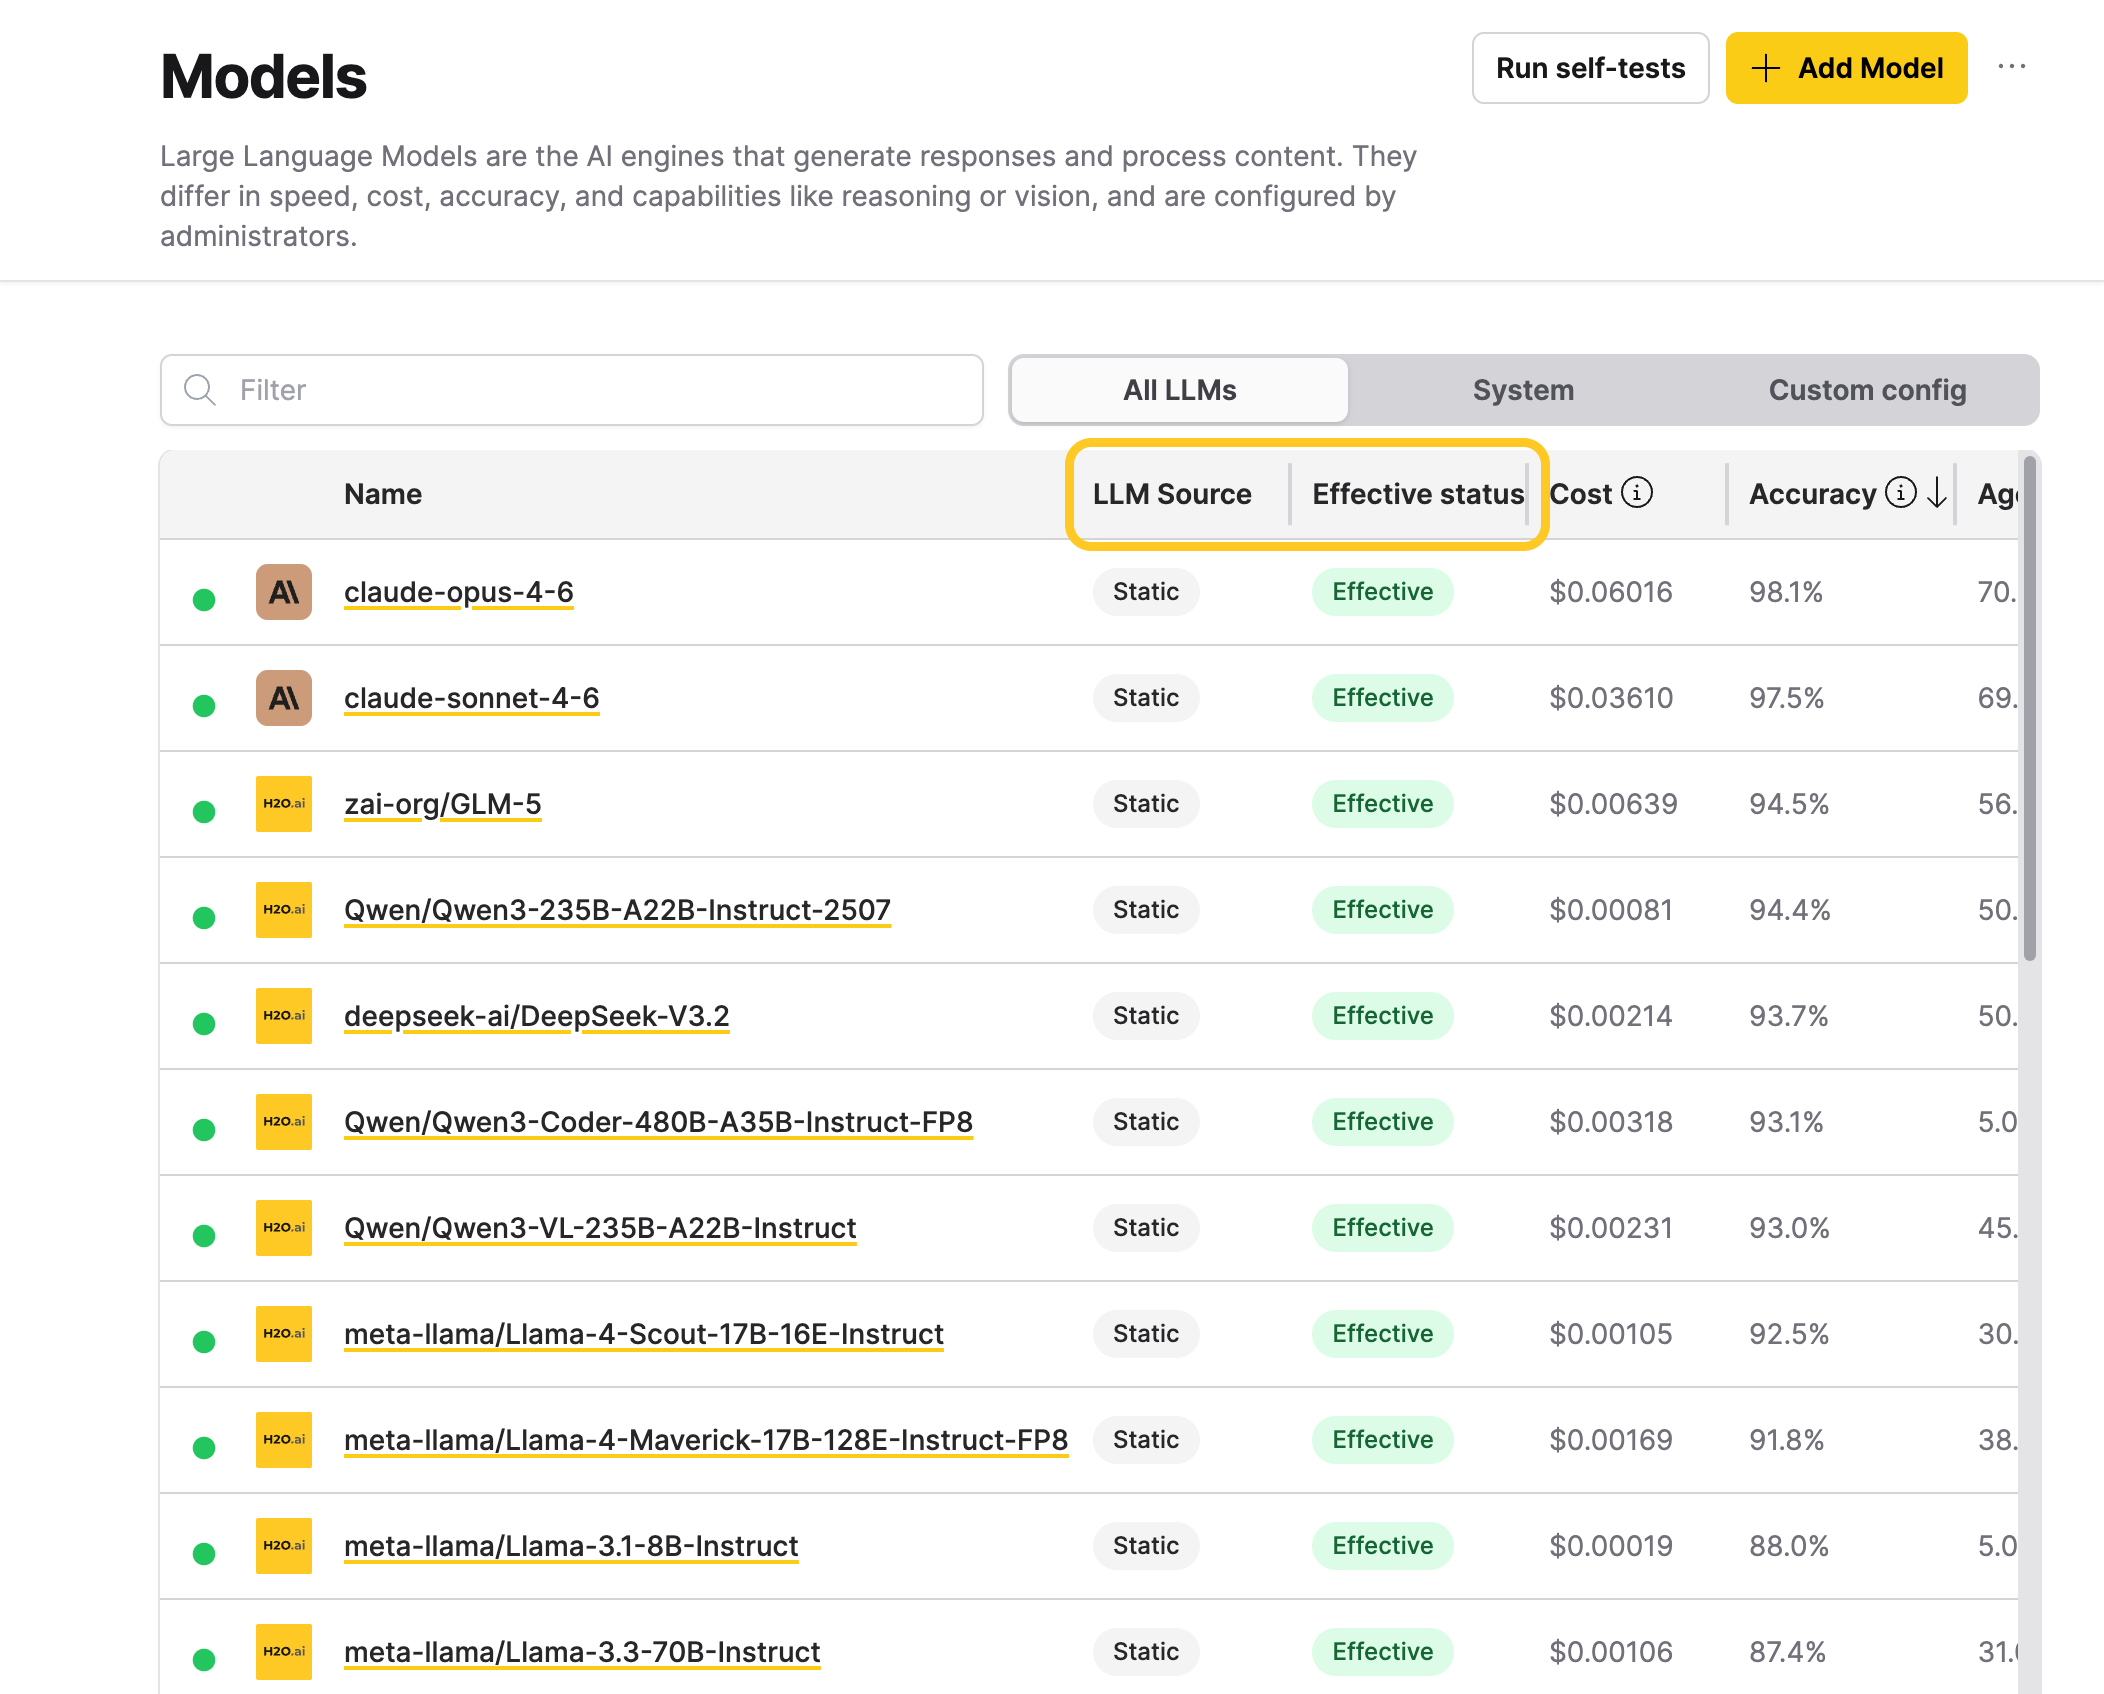Click the Effective status column header
Image resolution: width=2104 pixels, height=1694 pixels.
pyautogui.click(x=1418, y=494)
